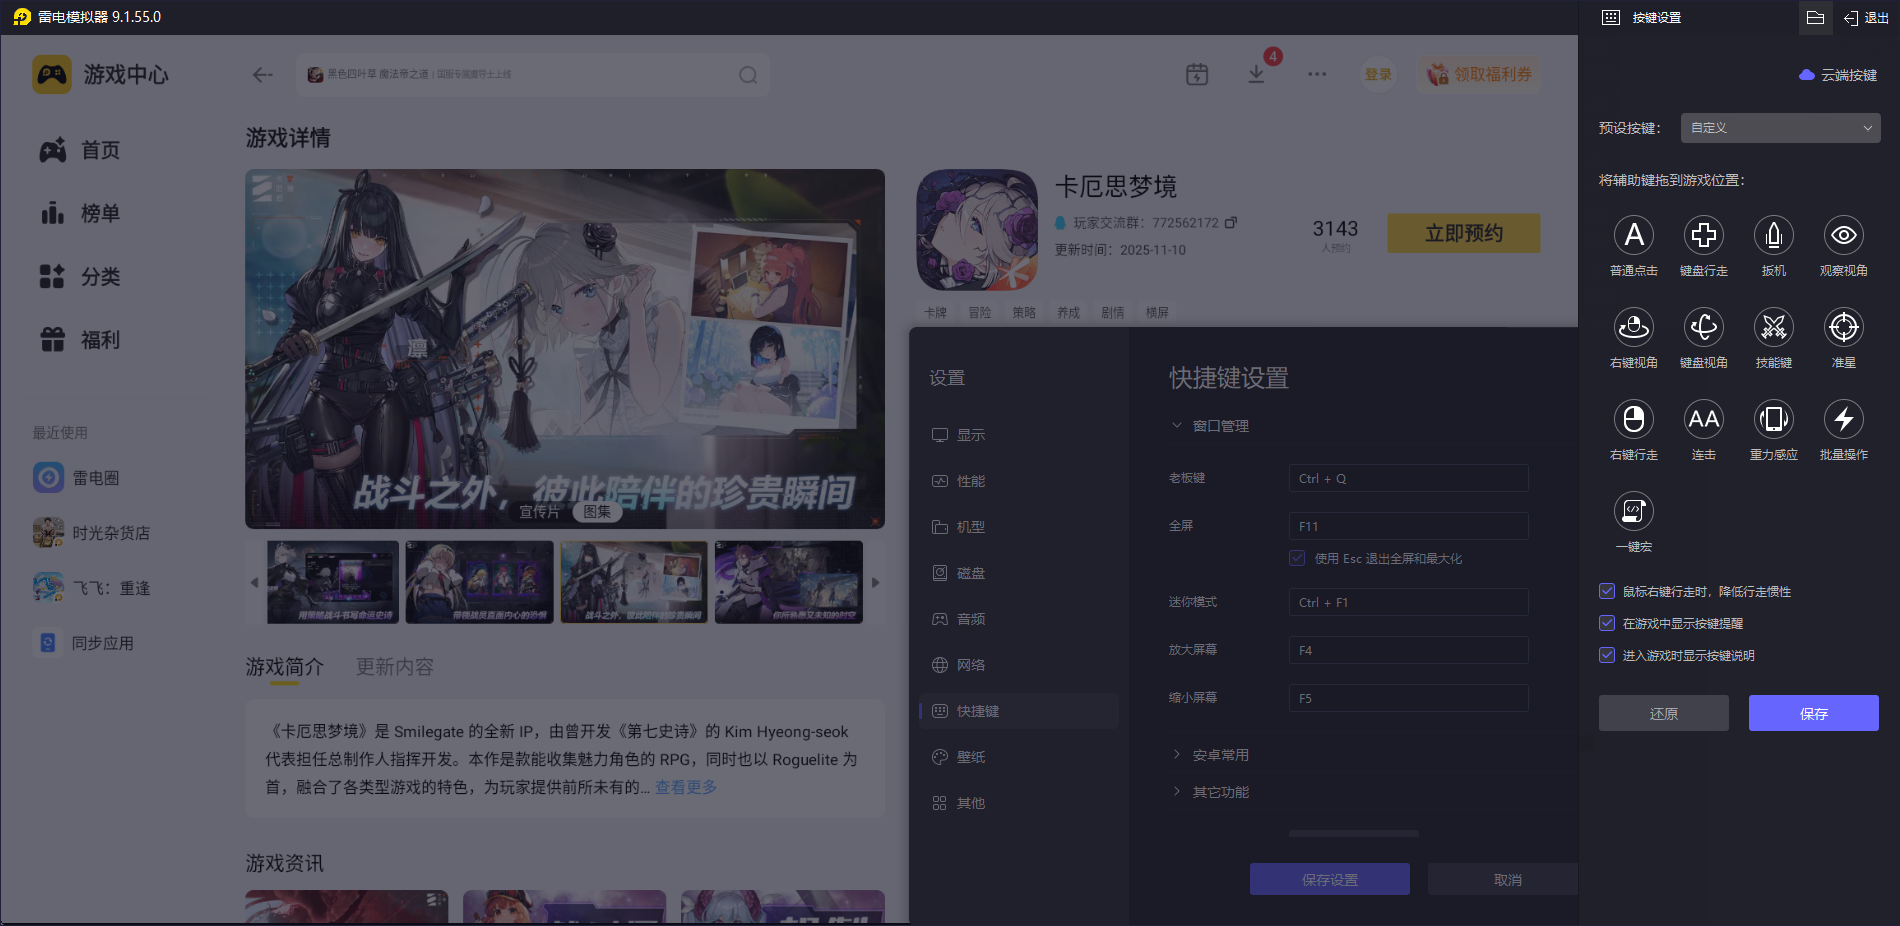Image resolution: width=1900 pixels, height=926 pixels.
Task: Show next screenshots with right arrow
Action: [875, 582]
